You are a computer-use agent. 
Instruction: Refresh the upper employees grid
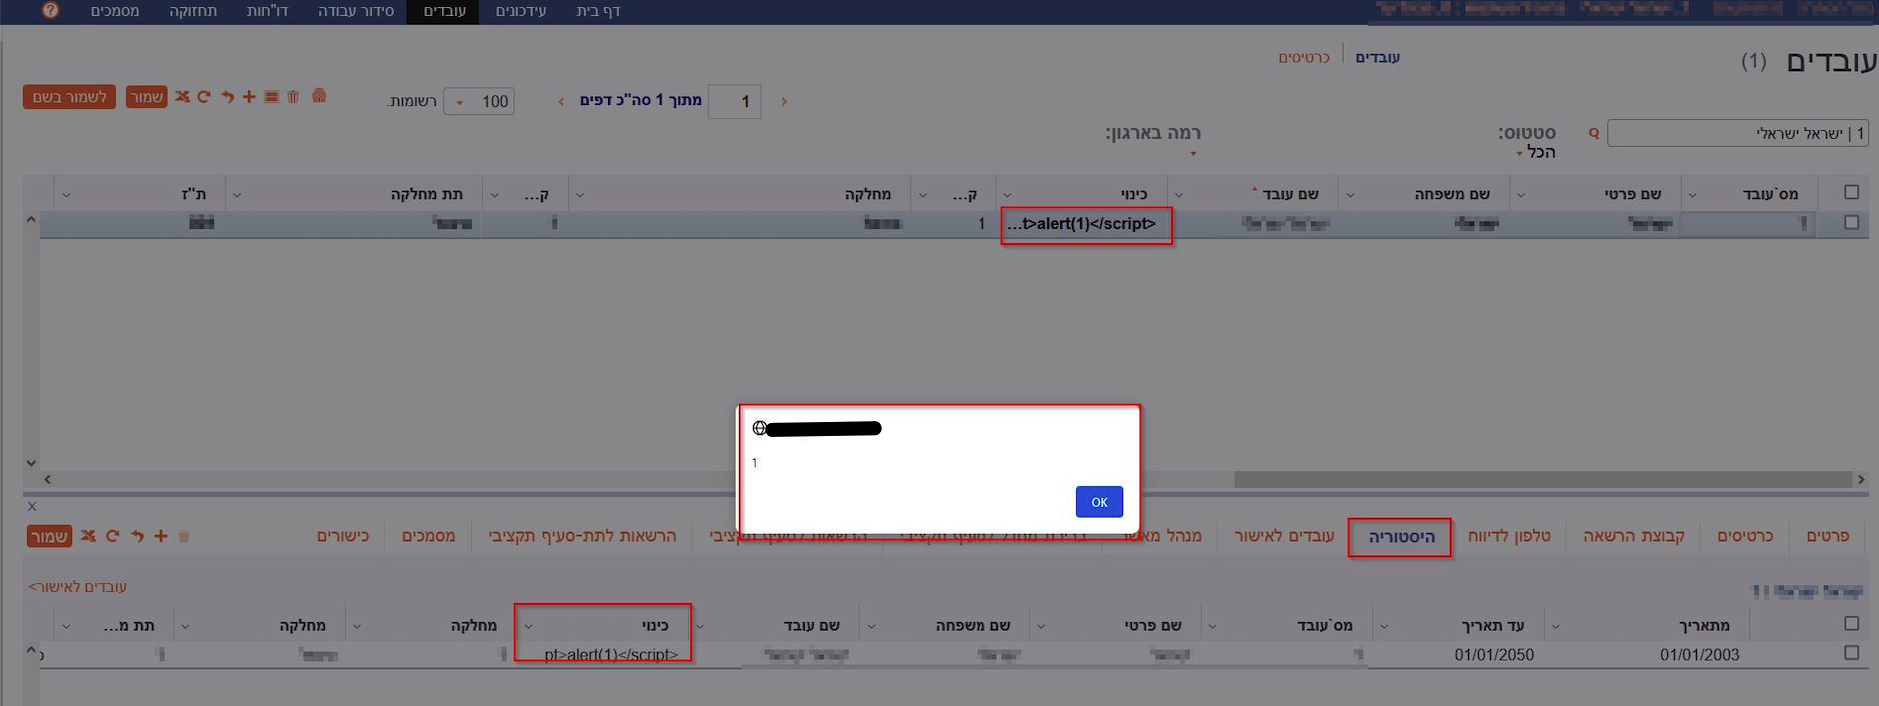204,97
